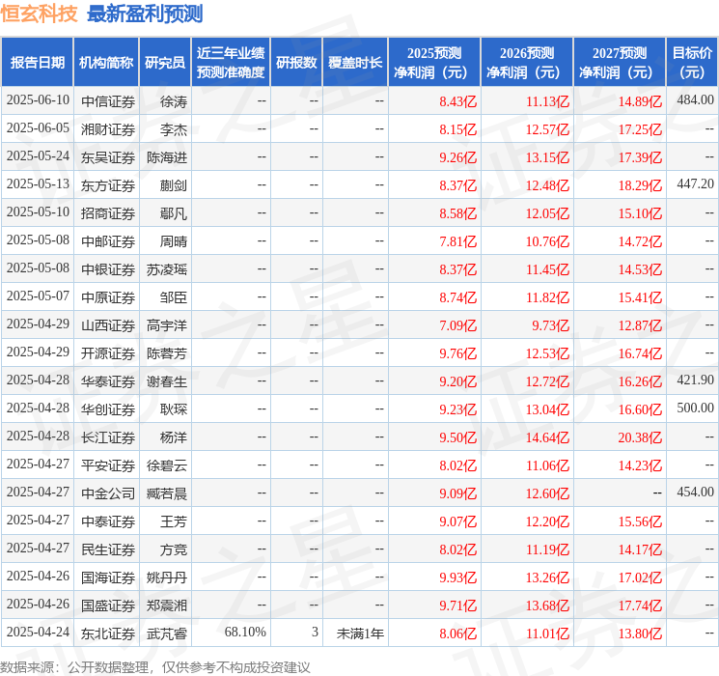Click 2025 forecast 9.93亿

tap(458, 577)
